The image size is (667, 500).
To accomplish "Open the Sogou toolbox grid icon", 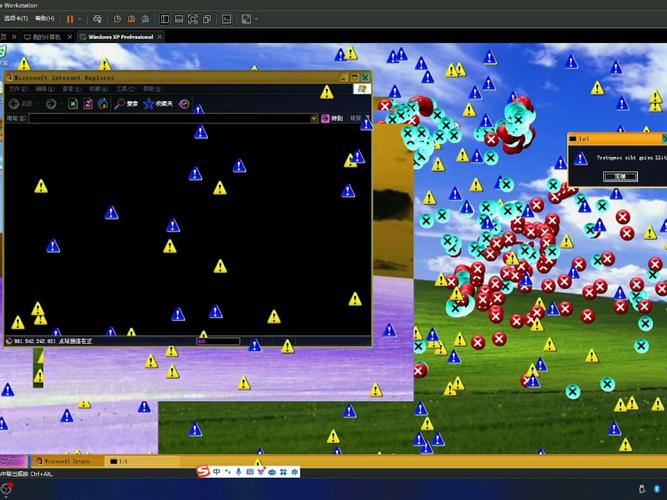I will click(x=283, y=472).
